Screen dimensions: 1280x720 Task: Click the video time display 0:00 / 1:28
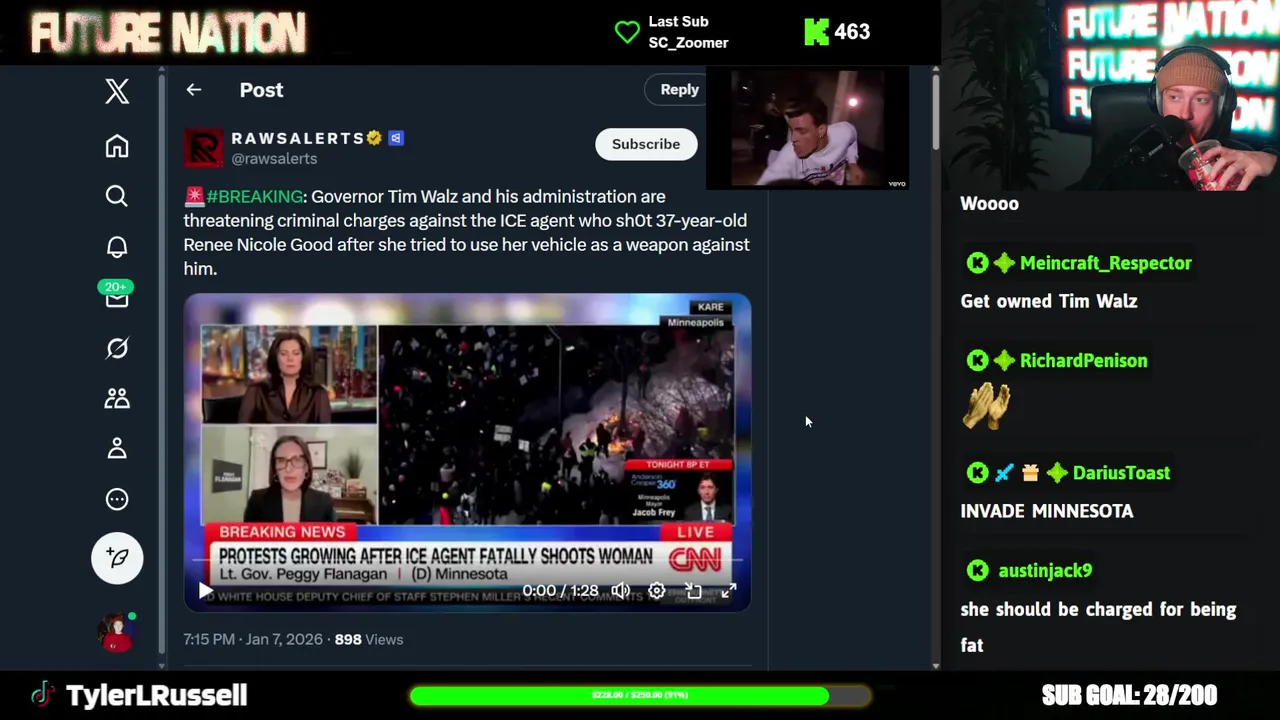(x=560, y=591)
